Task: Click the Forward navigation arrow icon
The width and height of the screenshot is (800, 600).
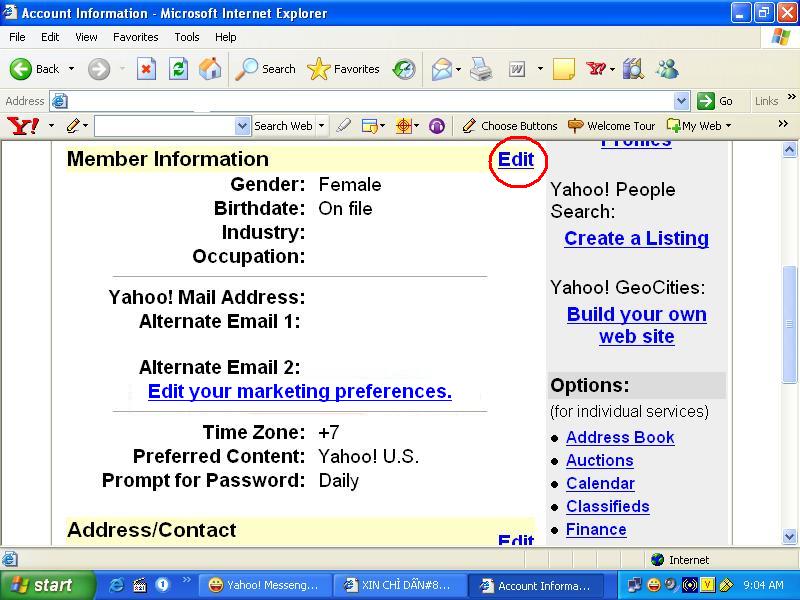Action: click(x=98, y=69)
